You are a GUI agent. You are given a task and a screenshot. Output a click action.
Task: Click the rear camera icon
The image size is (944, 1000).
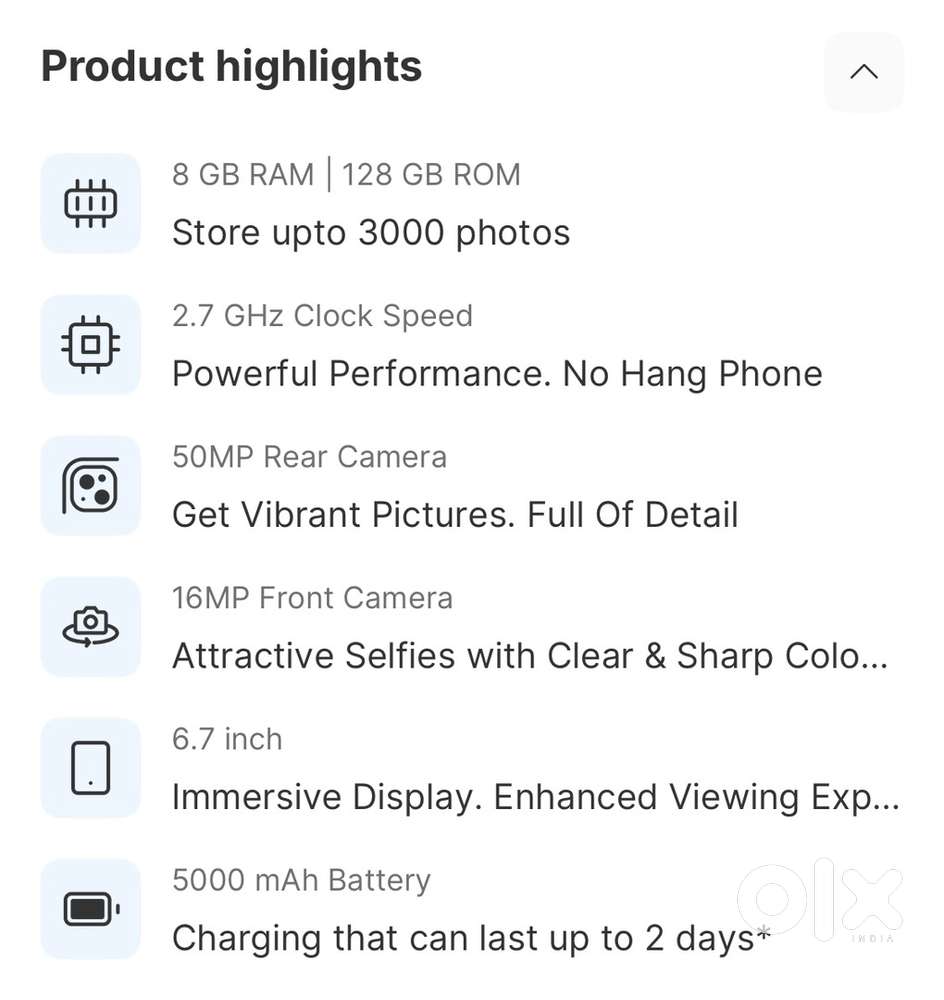tap(91, 486)
